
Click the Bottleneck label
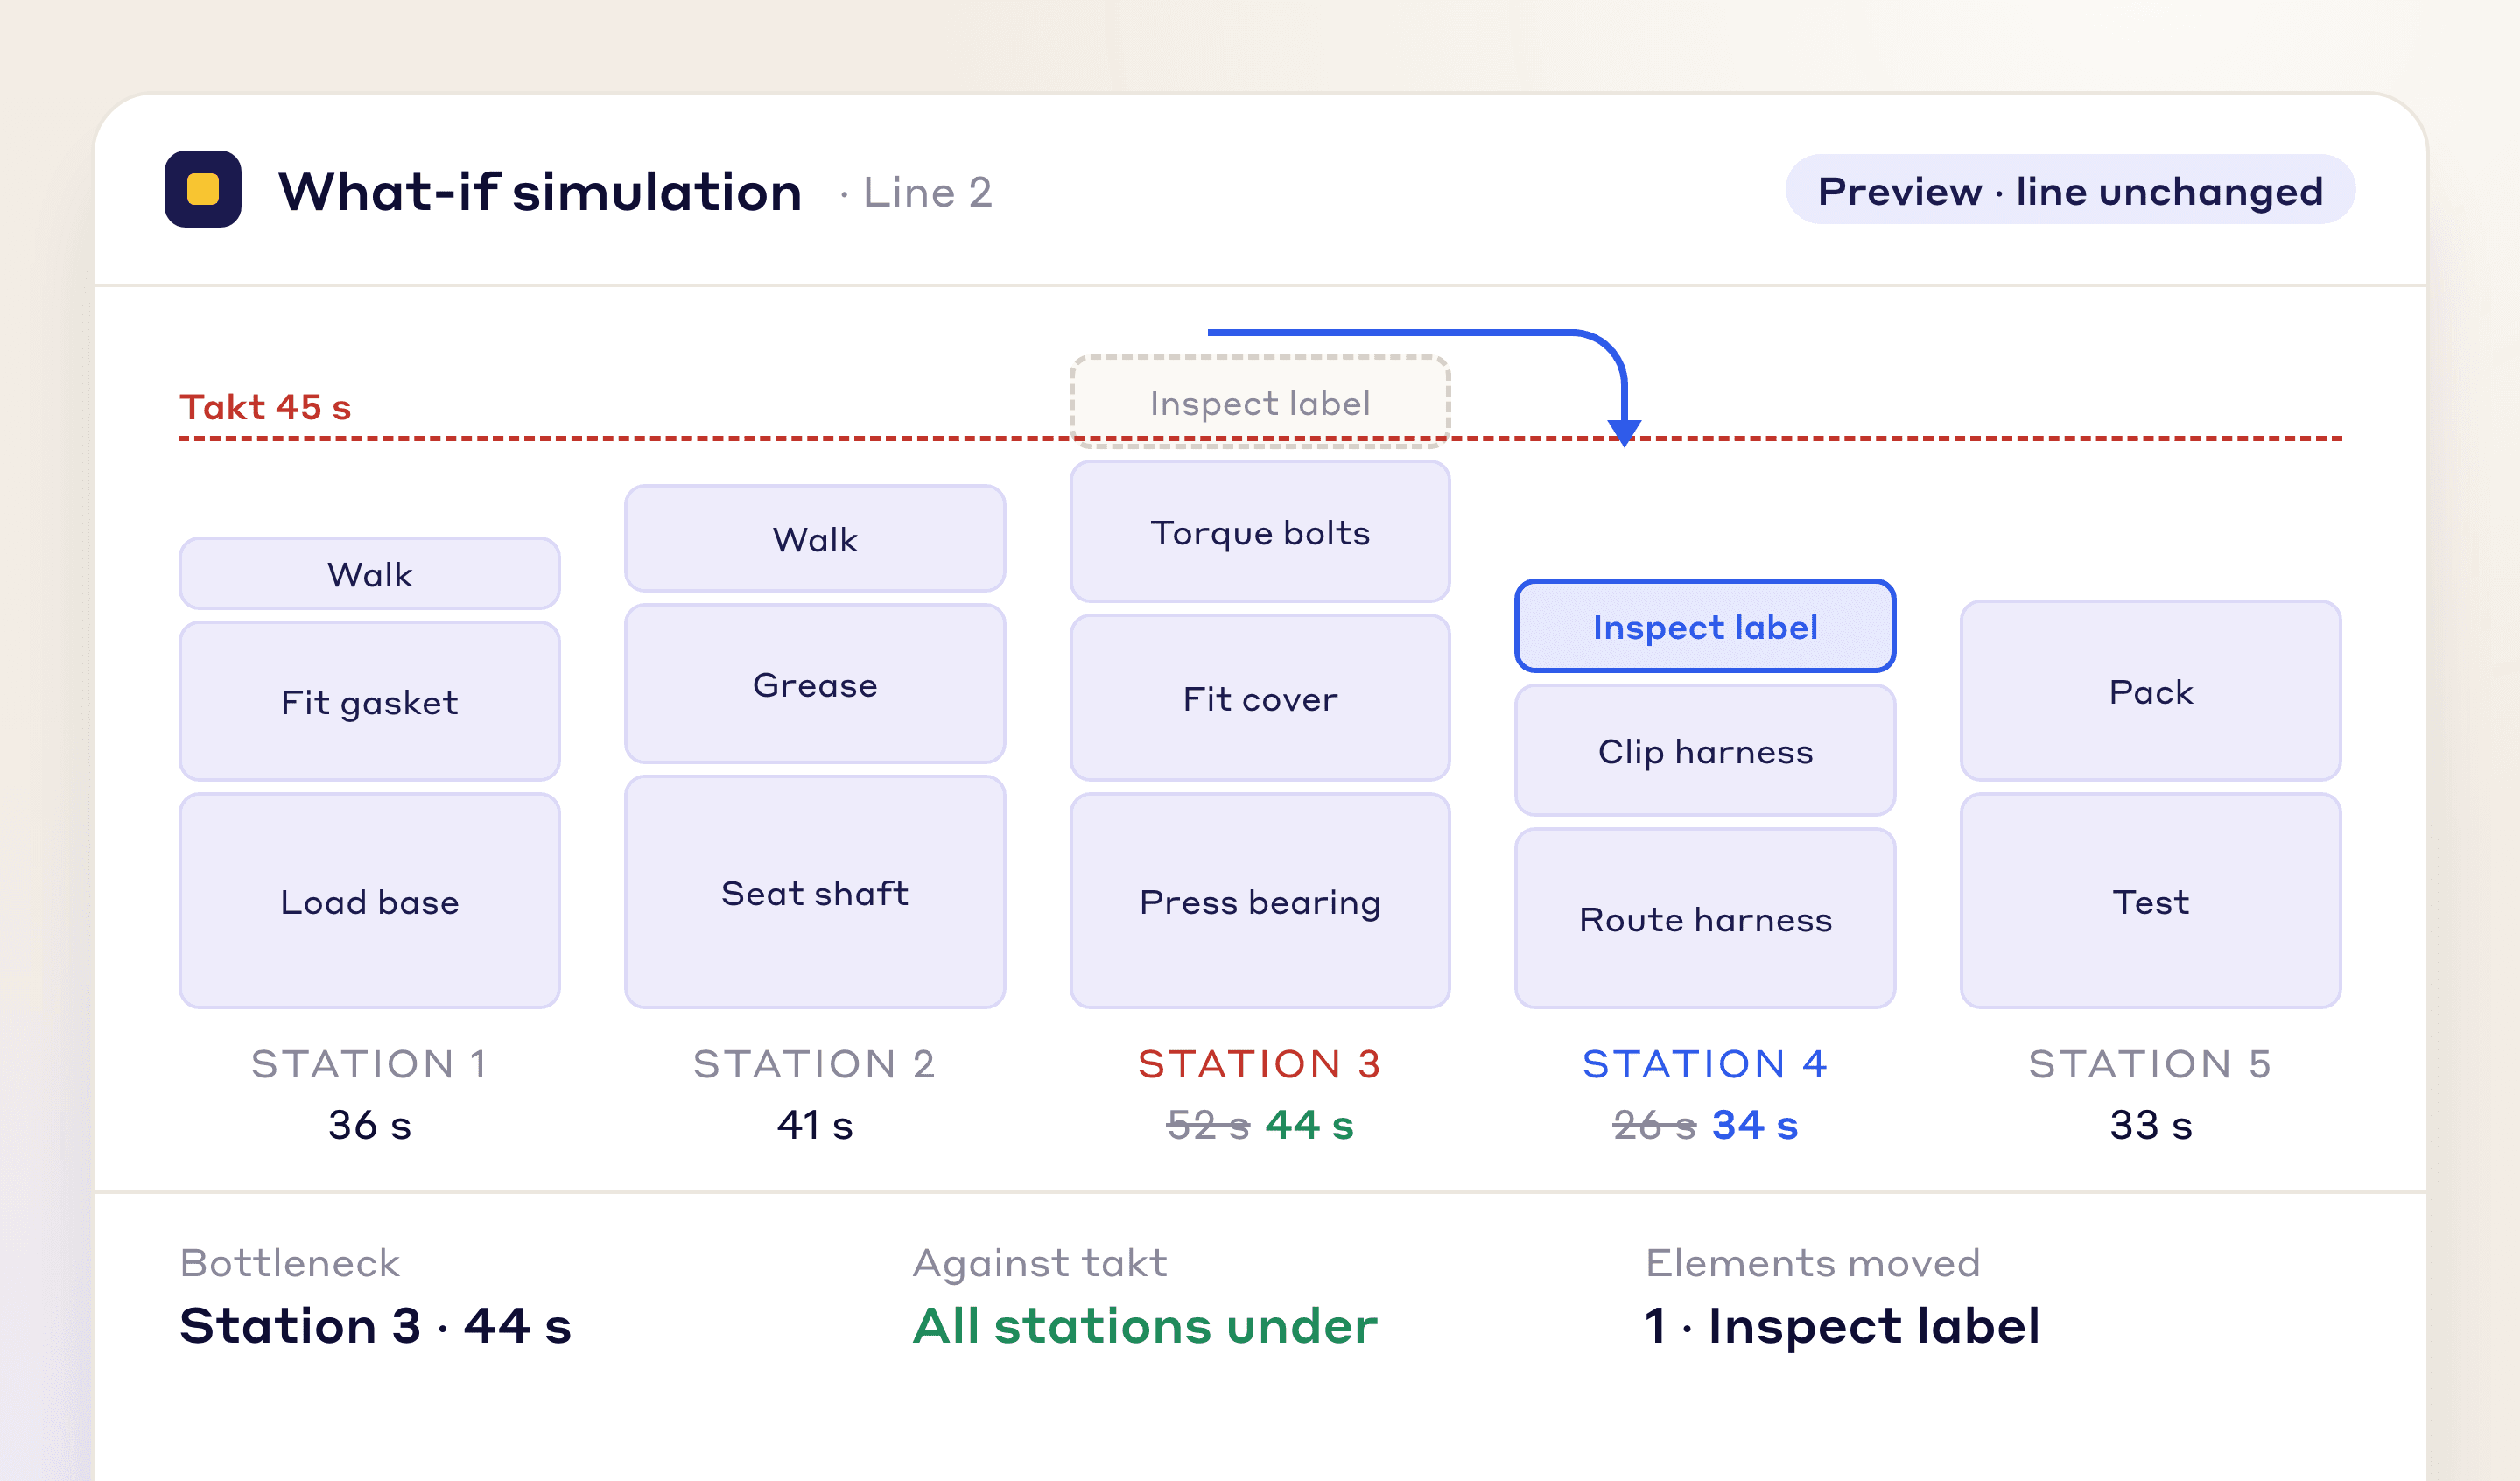coord(290,1263)
